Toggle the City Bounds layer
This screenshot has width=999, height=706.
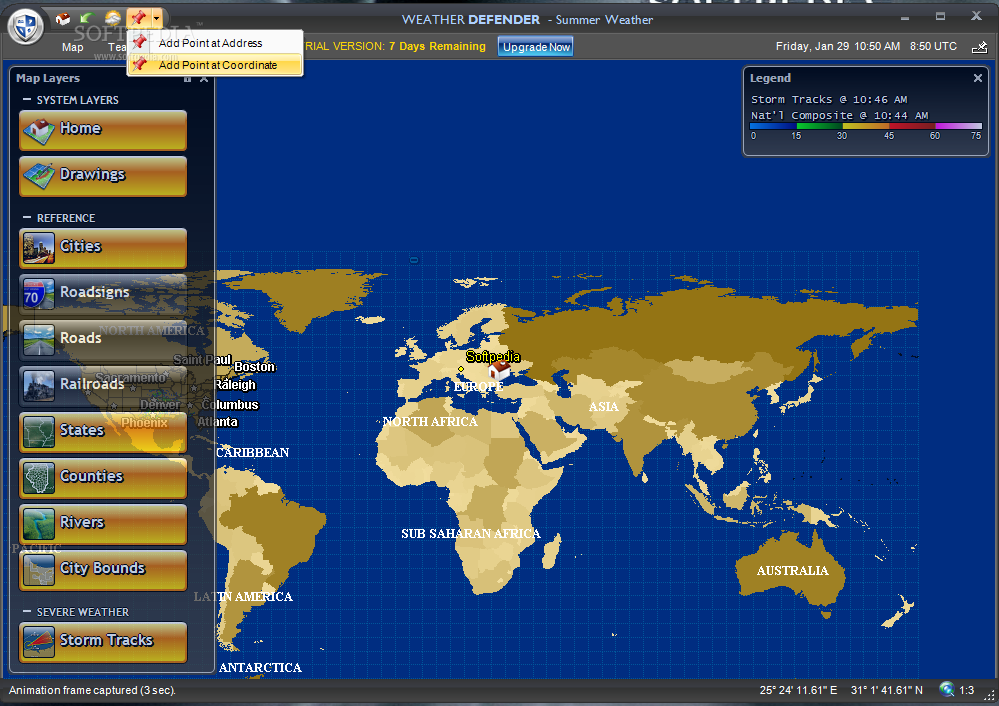coord(103,570)
